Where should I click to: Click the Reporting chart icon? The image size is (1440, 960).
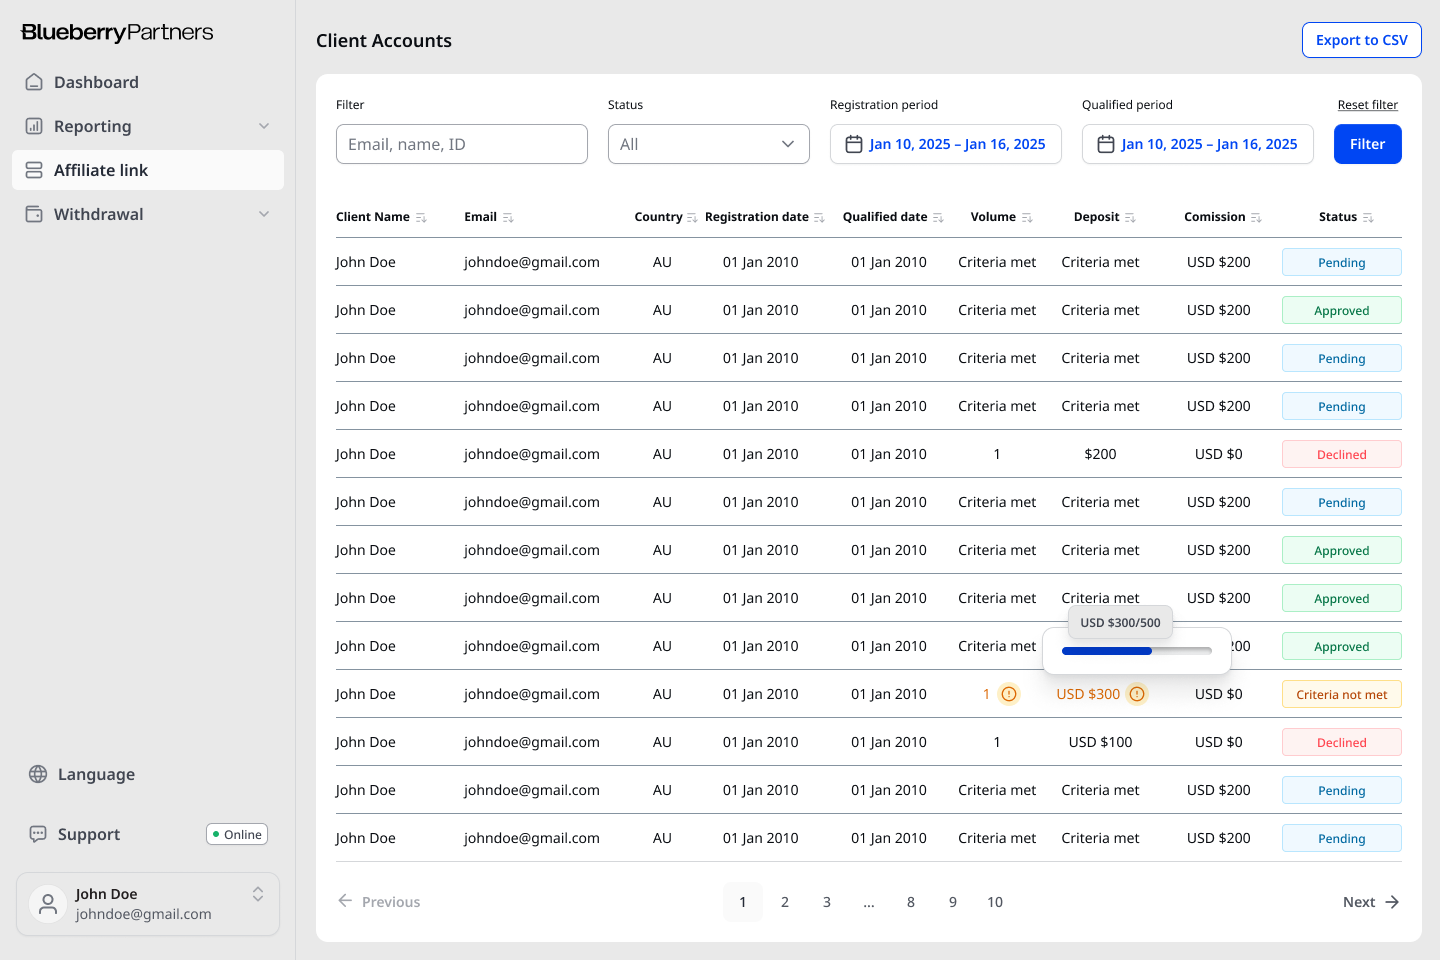34,126
